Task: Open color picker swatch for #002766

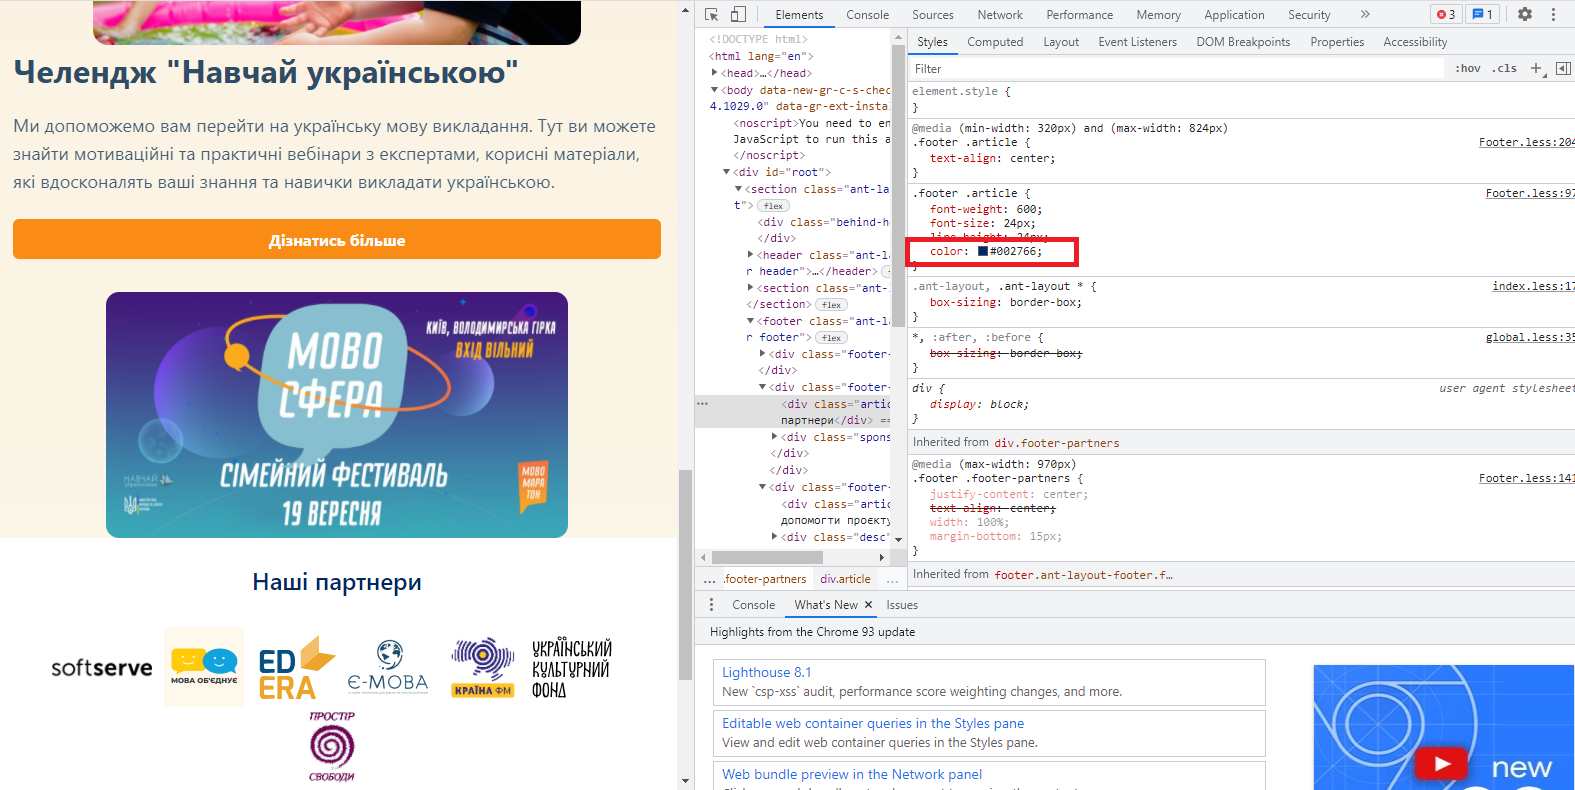Action: (983, 251)
